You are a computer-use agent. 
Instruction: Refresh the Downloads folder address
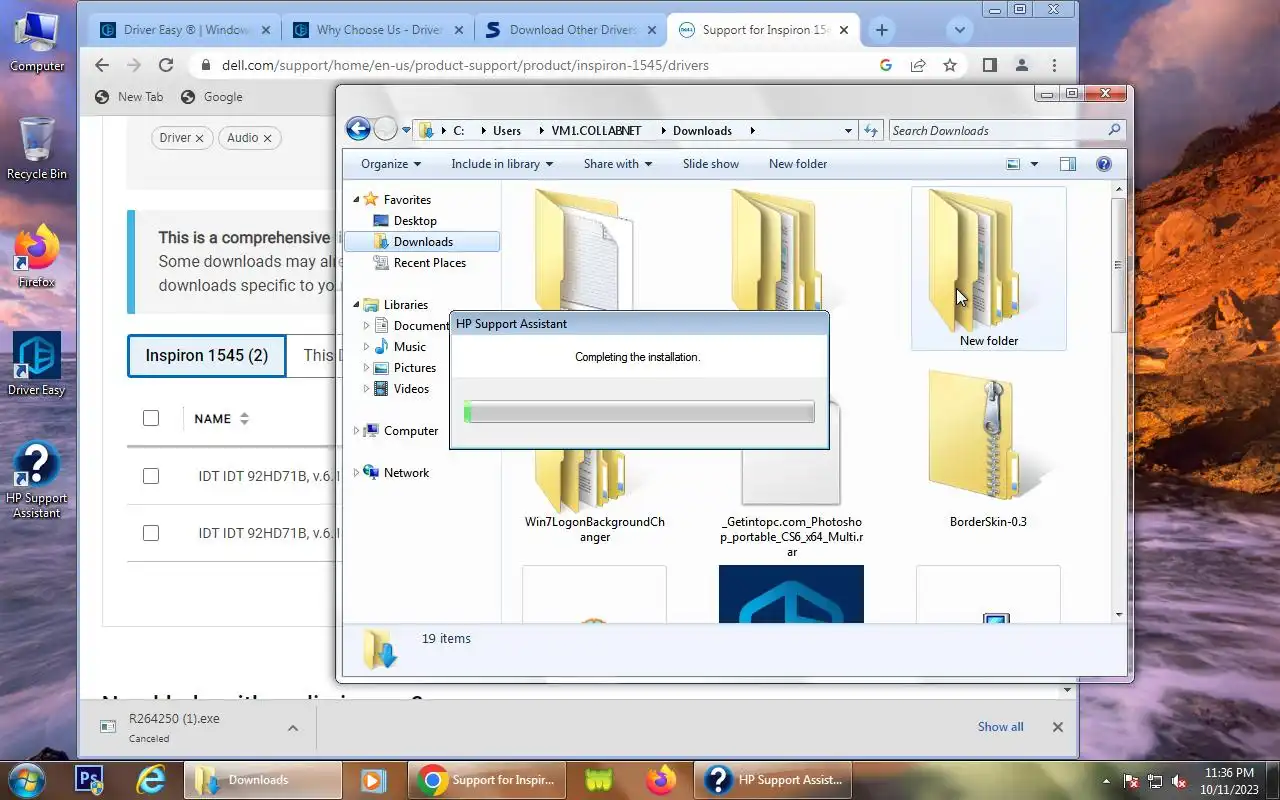click(x=871, y=130)
